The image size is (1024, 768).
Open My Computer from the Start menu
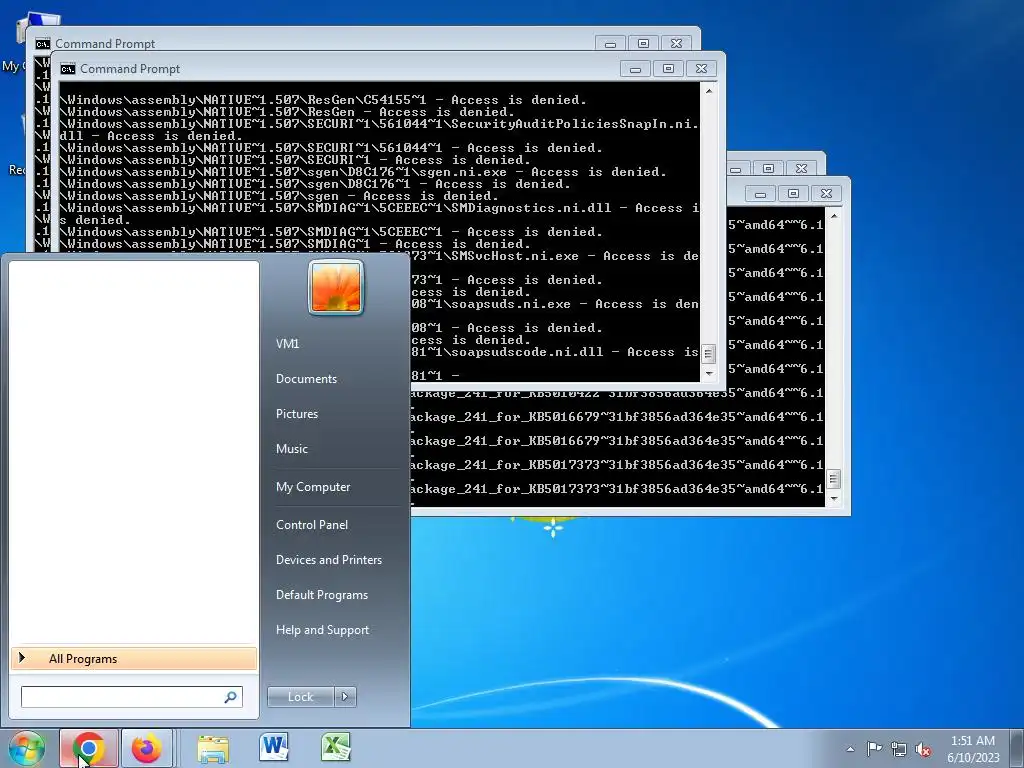tap(313, 487)
